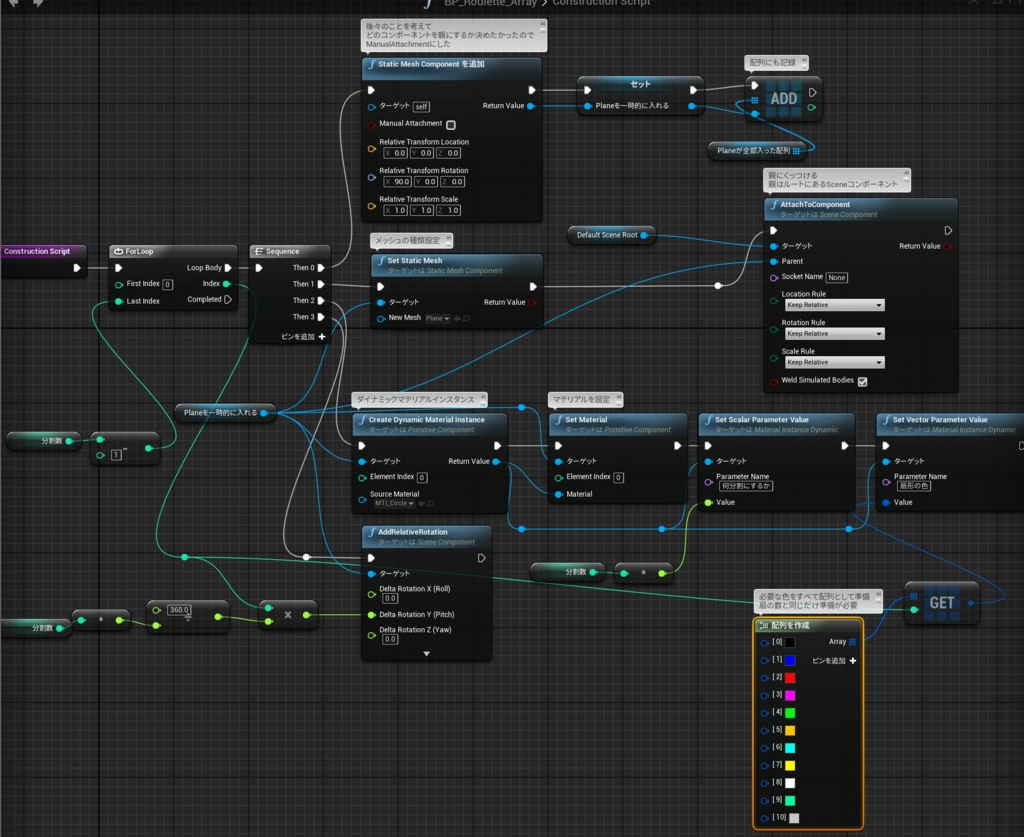
Task: Open the Source Material MTI_Circle dropdown
Action: (x=394, y=503)
